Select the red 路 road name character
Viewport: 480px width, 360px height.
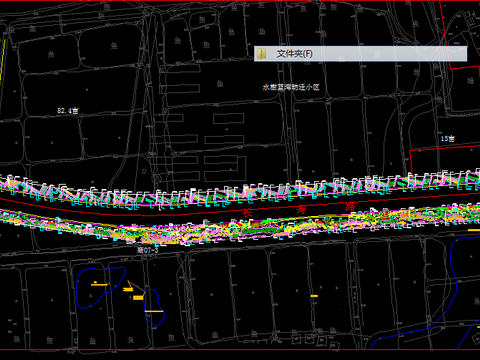pyautogui.click(x=350, y=207)
